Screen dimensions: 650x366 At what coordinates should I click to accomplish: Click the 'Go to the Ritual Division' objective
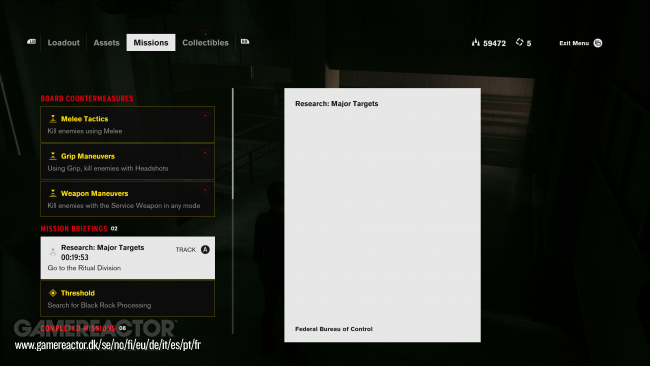coord(84,268)
